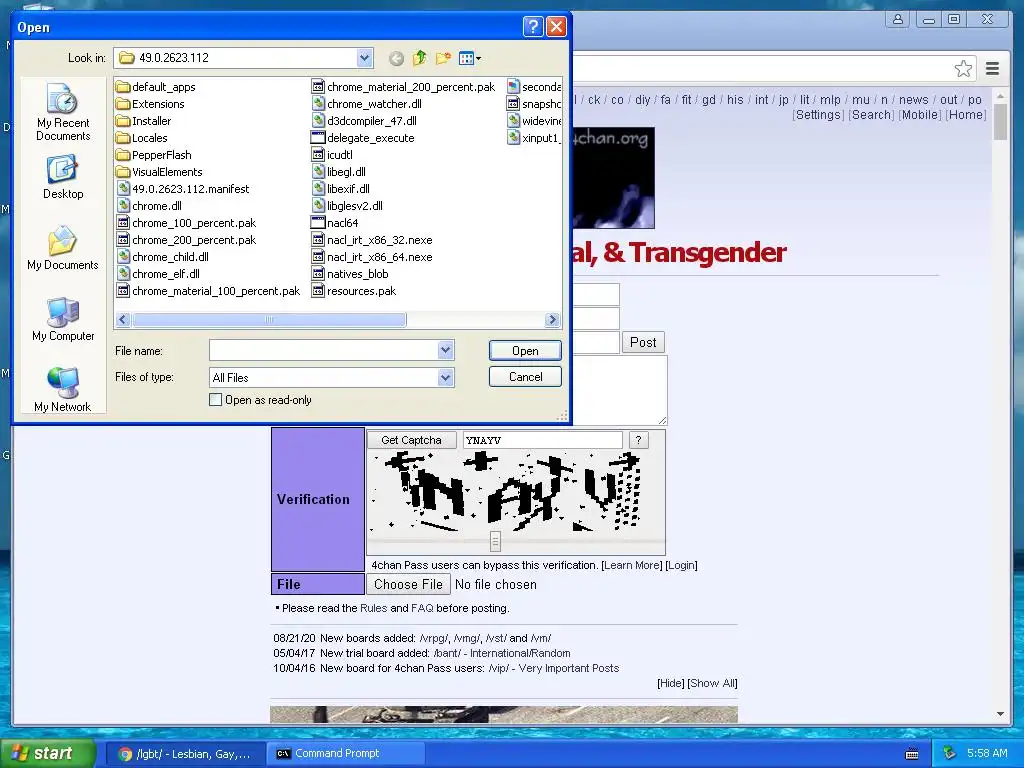Create a new folder in Open dialog
The image size is (1024, 768).
point(443,59)
